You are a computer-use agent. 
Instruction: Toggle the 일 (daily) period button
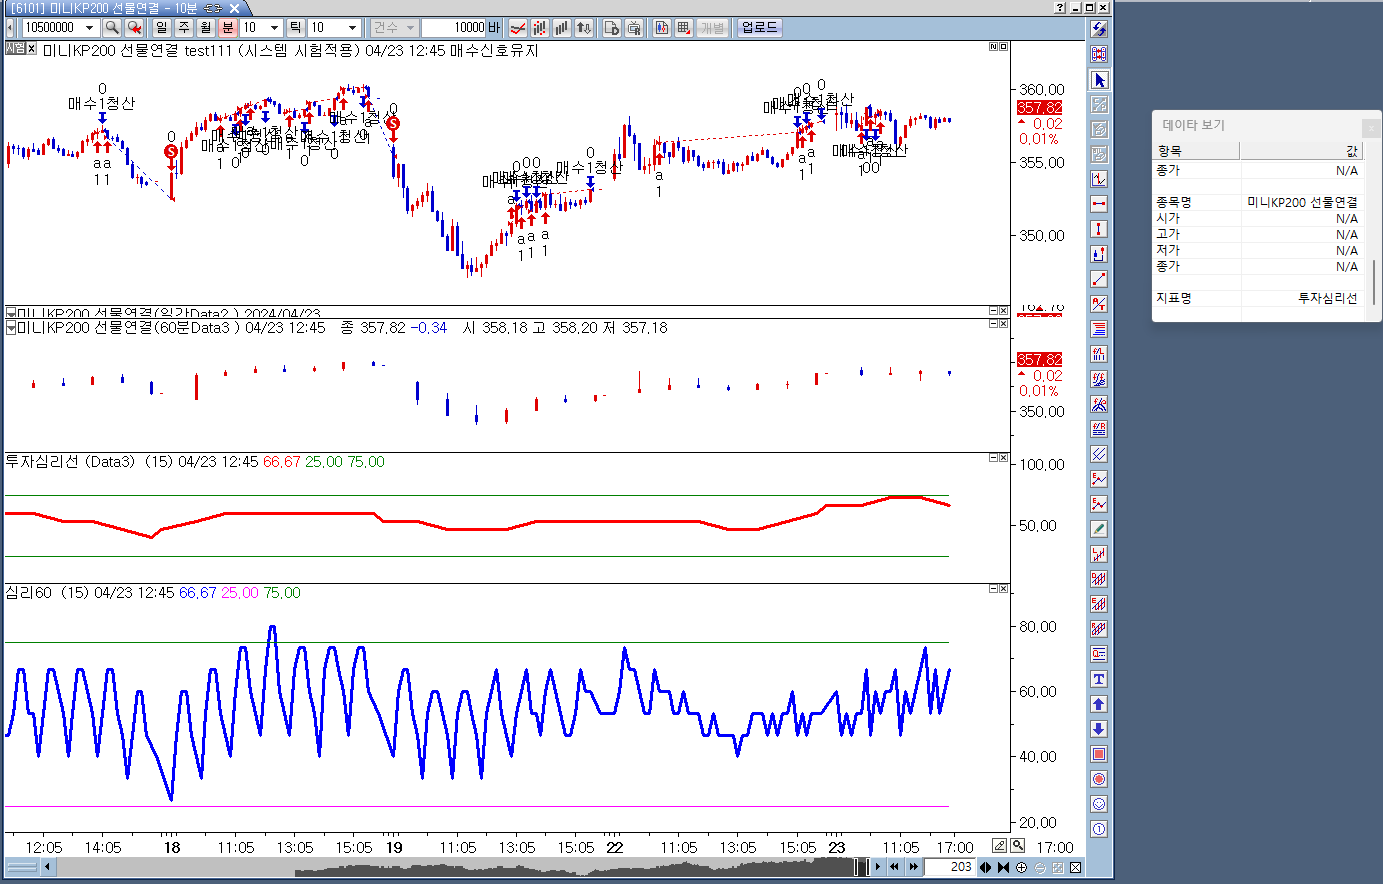pyautogui.click(x=161, y=28)
